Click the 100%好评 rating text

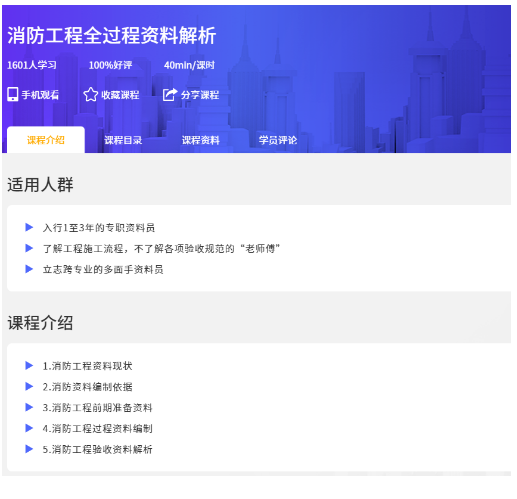[110, 65]
